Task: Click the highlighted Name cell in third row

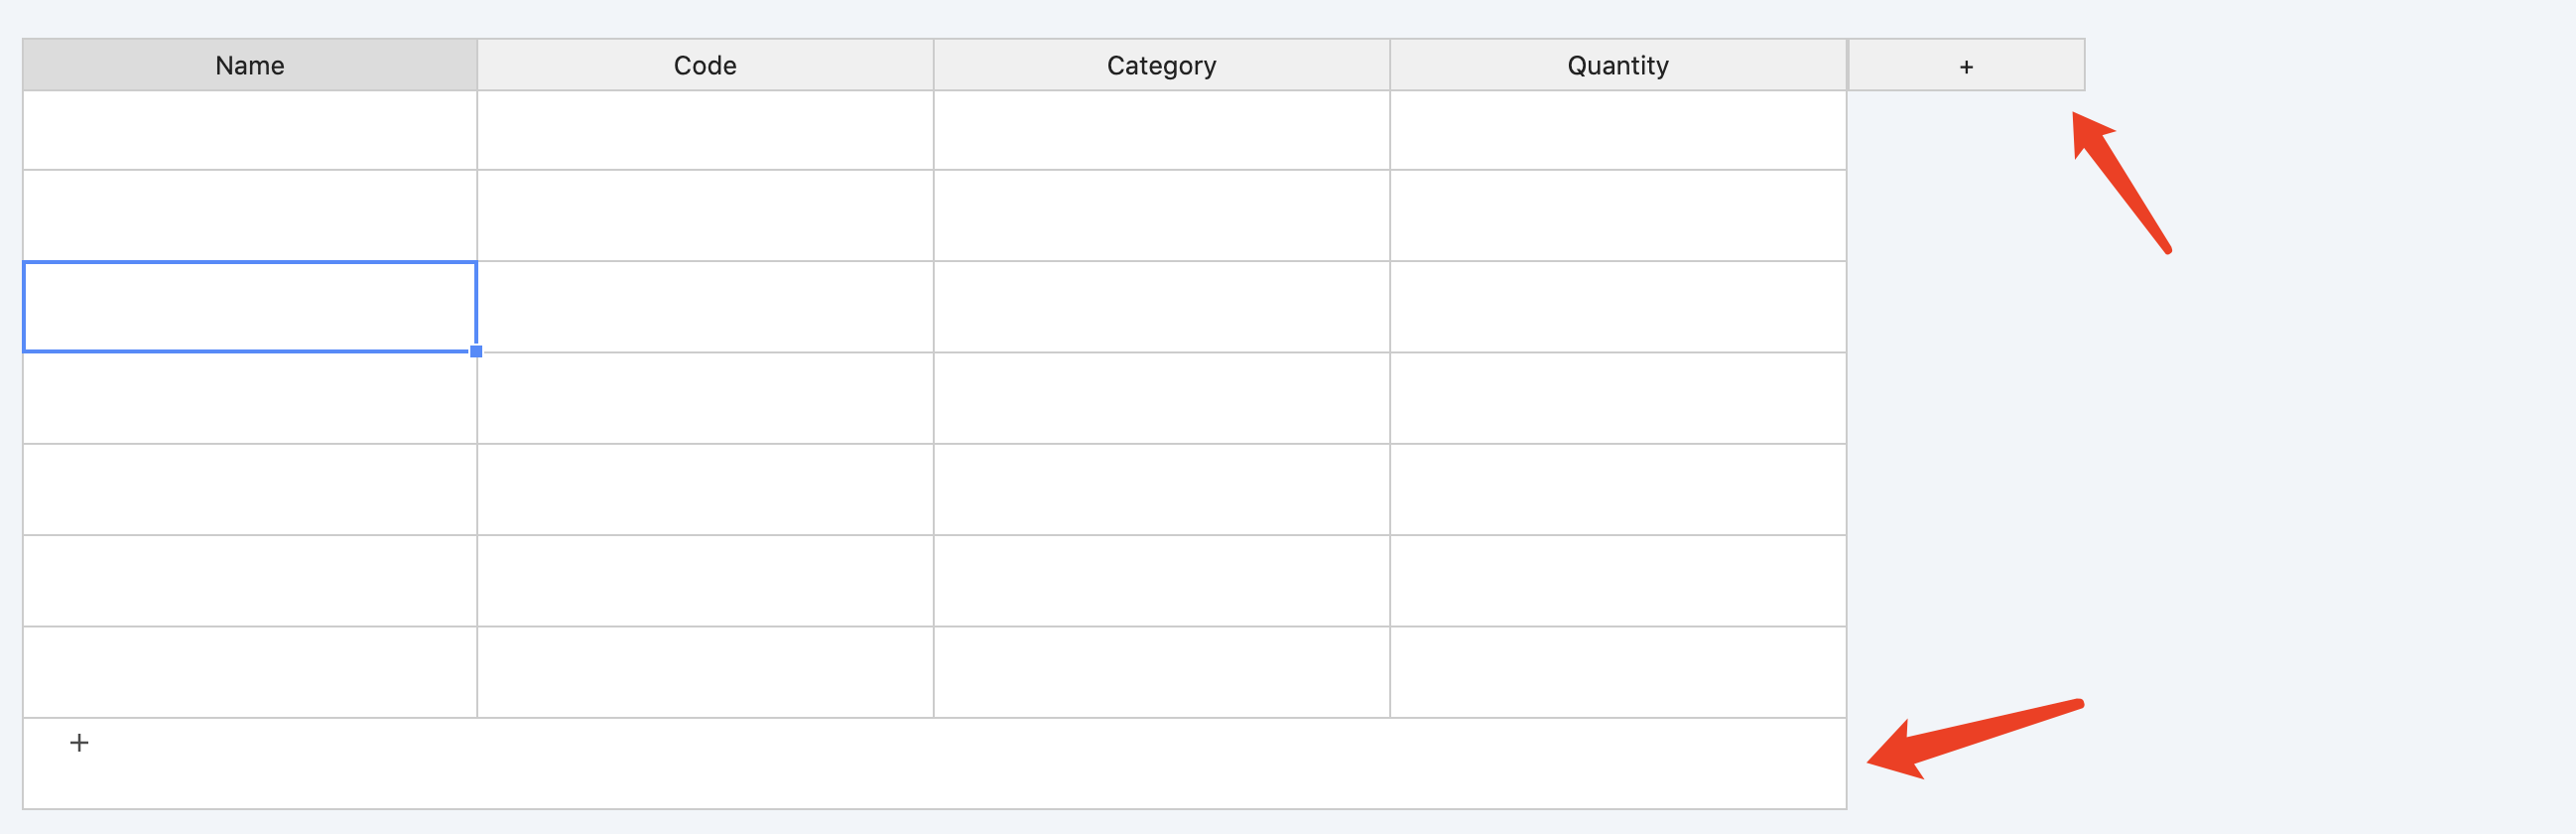Action: 250,307
